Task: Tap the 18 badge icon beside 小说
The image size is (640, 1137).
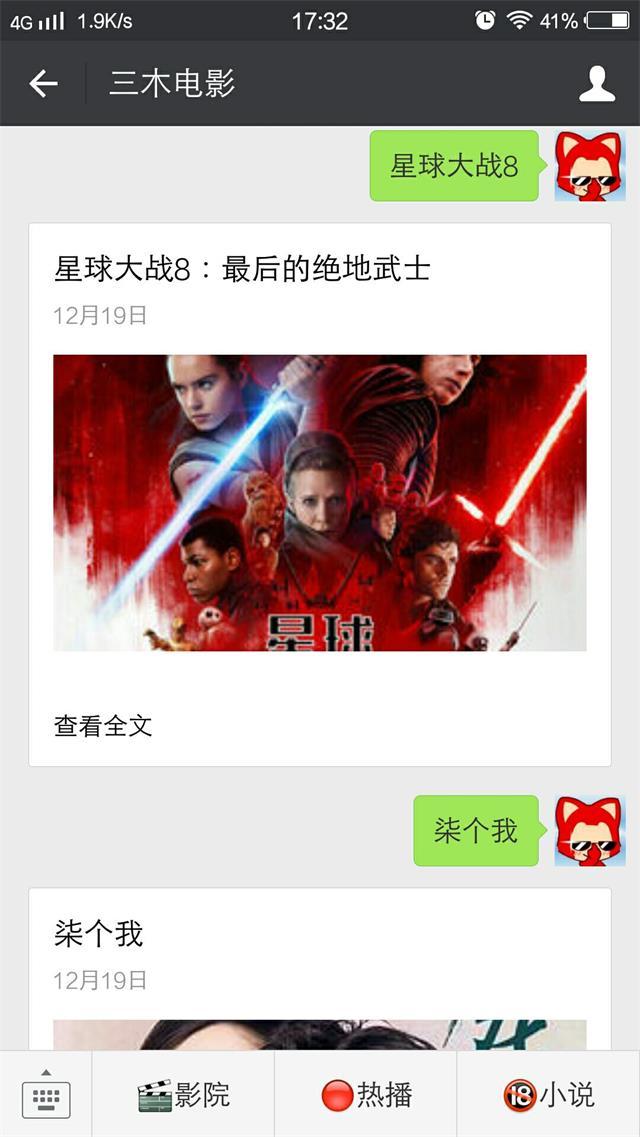Action: point(519,1095)
